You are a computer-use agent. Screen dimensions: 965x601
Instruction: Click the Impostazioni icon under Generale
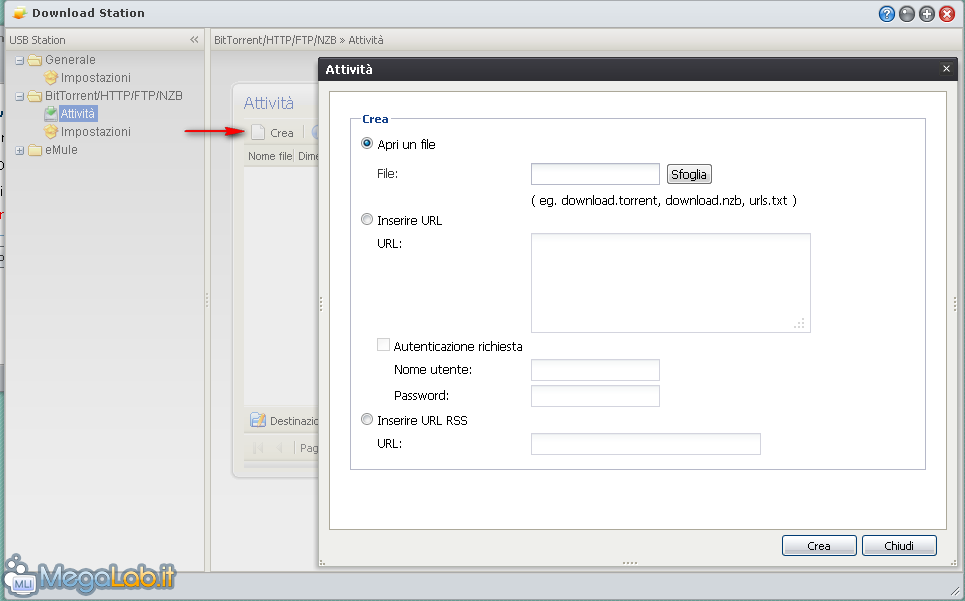pos(51,78)
